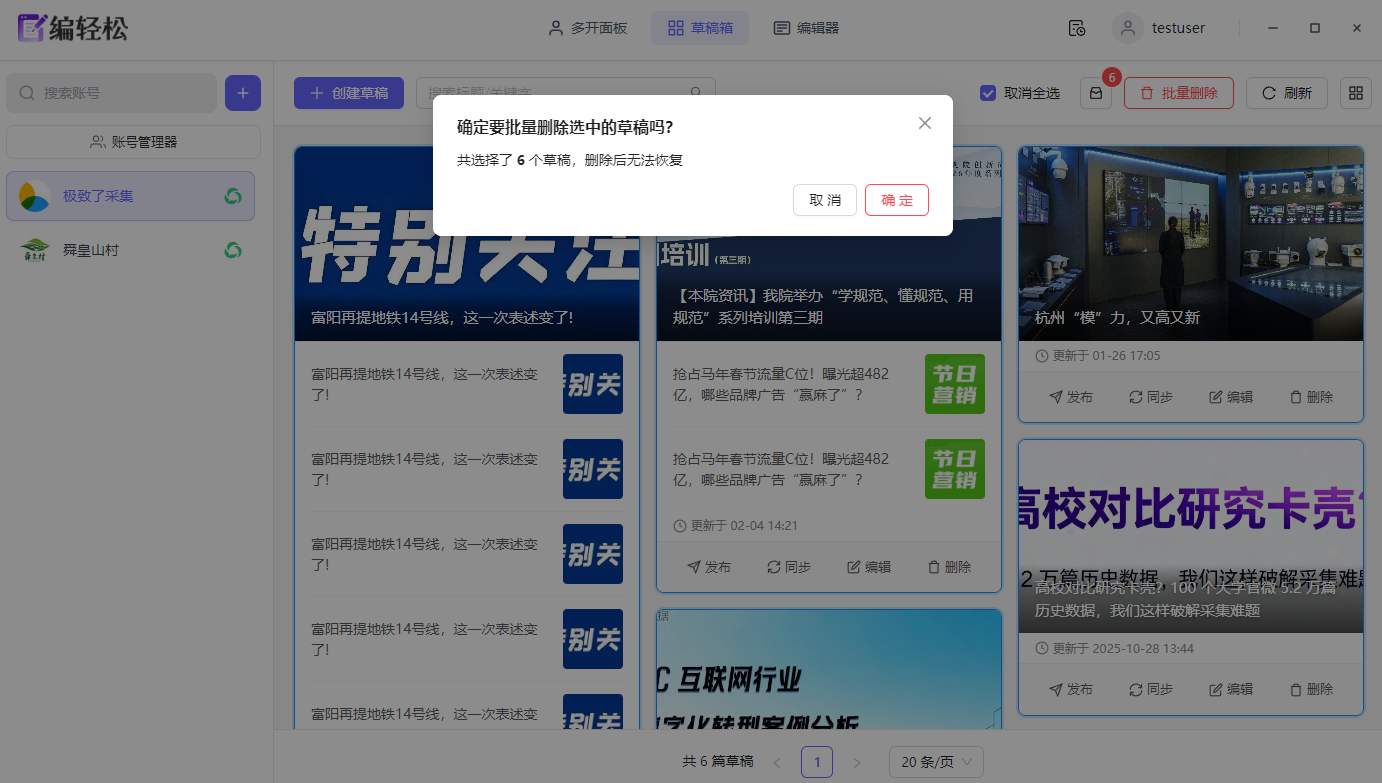Sync the 杭州“模”力 draft
Viewport: 1382px width, 783px height.
pos(1151,397)
